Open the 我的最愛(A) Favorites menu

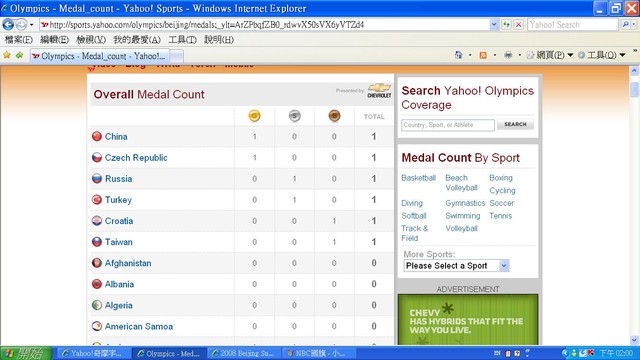(137, 40)
